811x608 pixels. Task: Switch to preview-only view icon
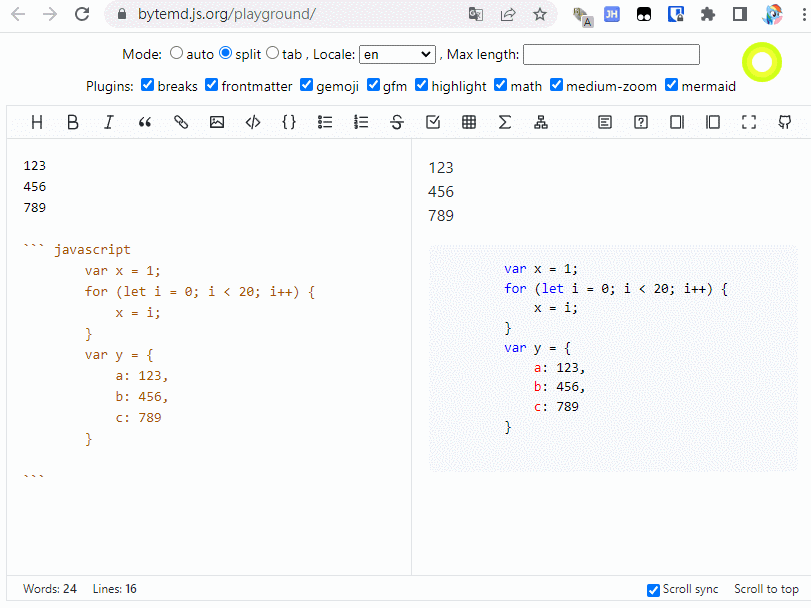[x=713, y=123]
